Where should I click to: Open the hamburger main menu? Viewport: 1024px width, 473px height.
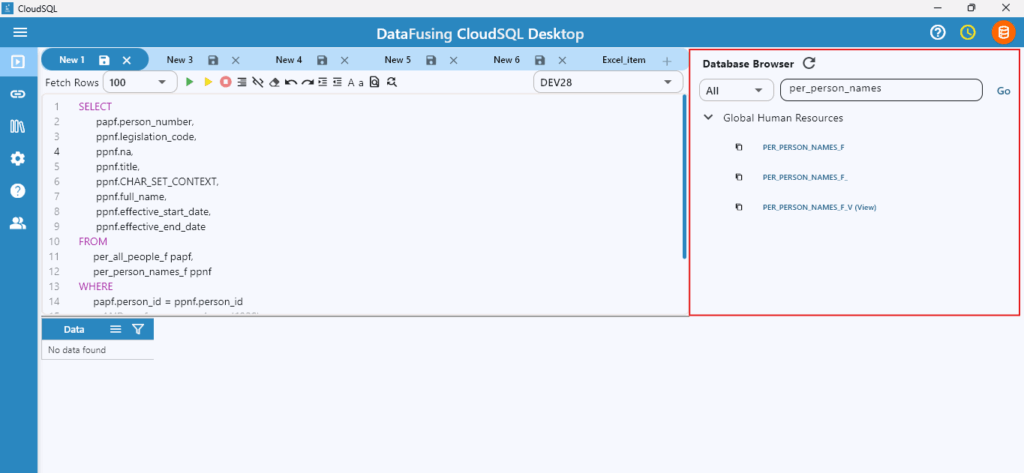pyautogui.click(x=20, y=33)
